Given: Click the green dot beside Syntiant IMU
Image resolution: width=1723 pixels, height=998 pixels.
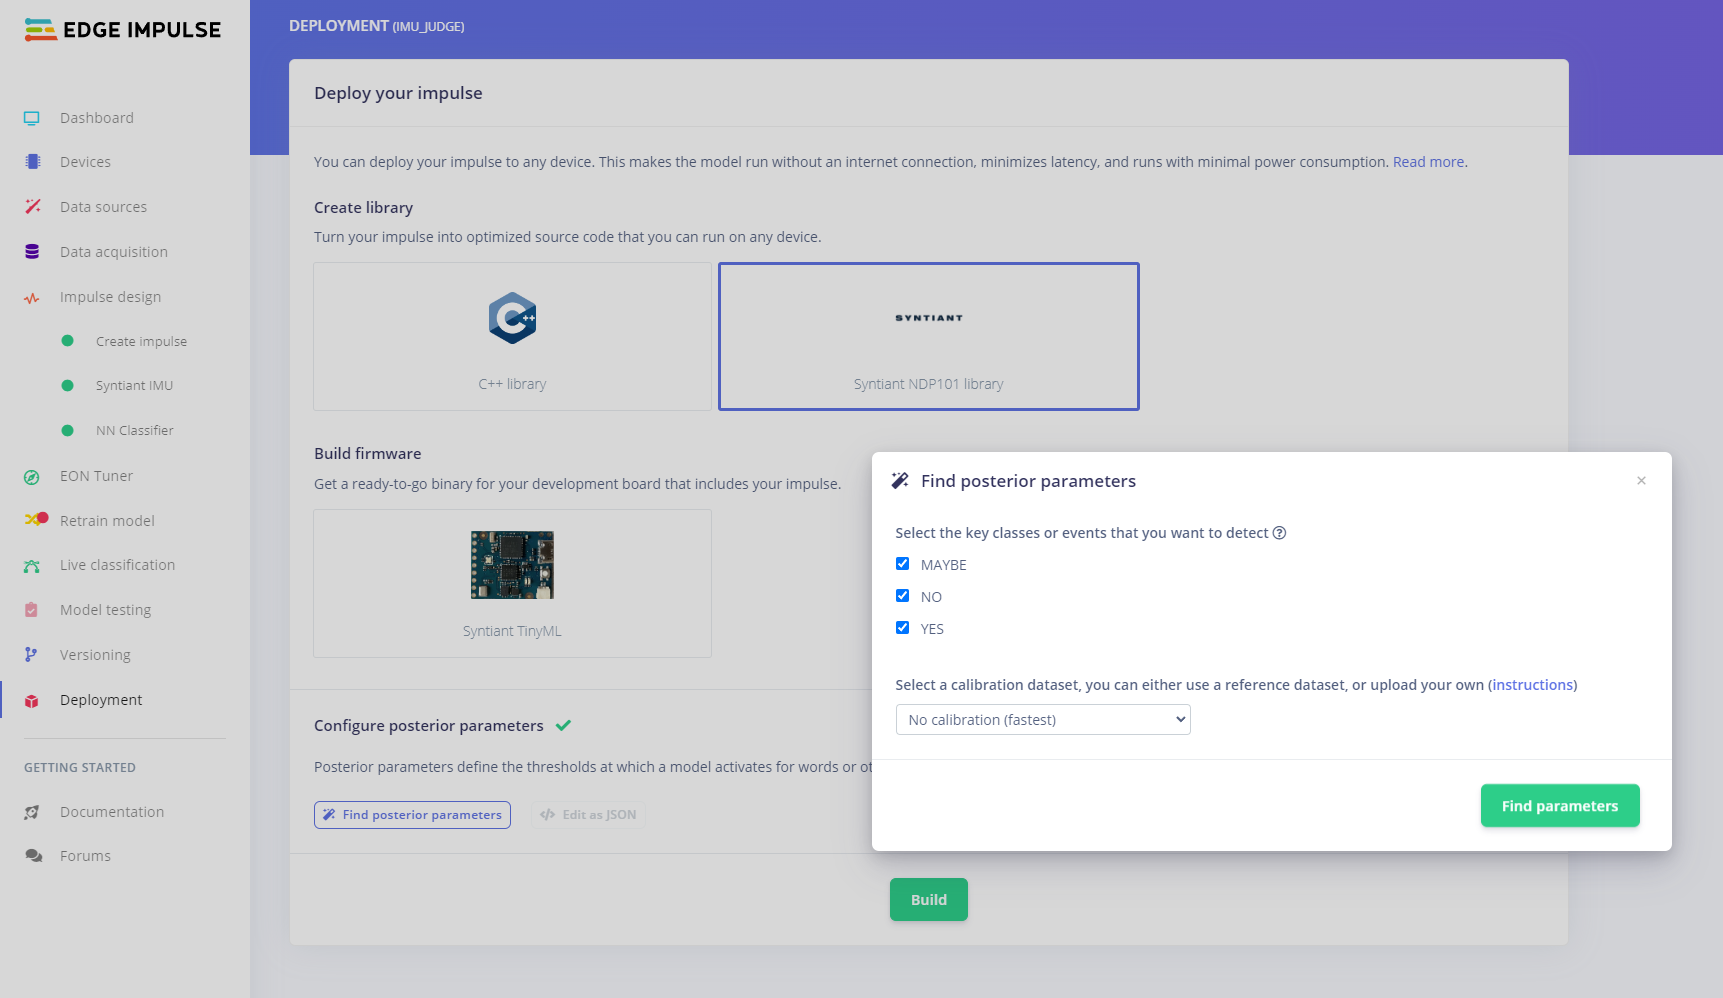Looking at the screenshot, I should [67, 385].
